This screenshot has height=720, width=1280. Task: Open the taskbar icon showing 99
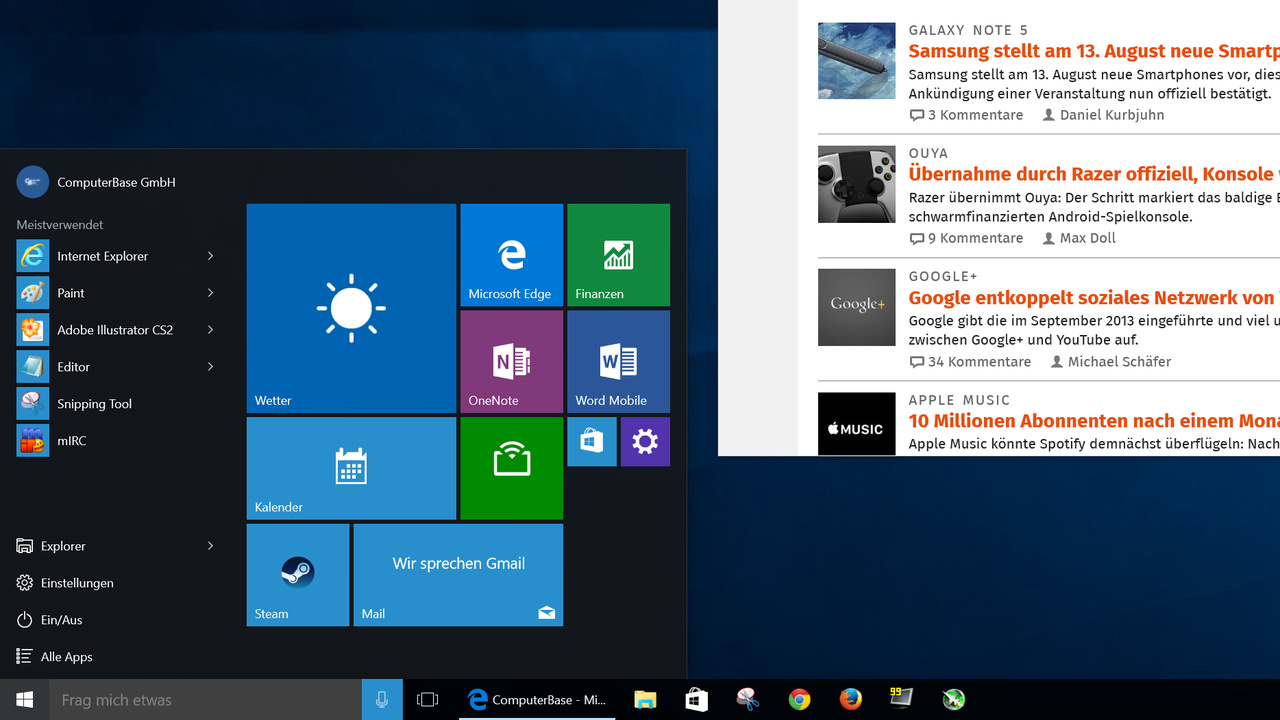(x=901, y=699)
